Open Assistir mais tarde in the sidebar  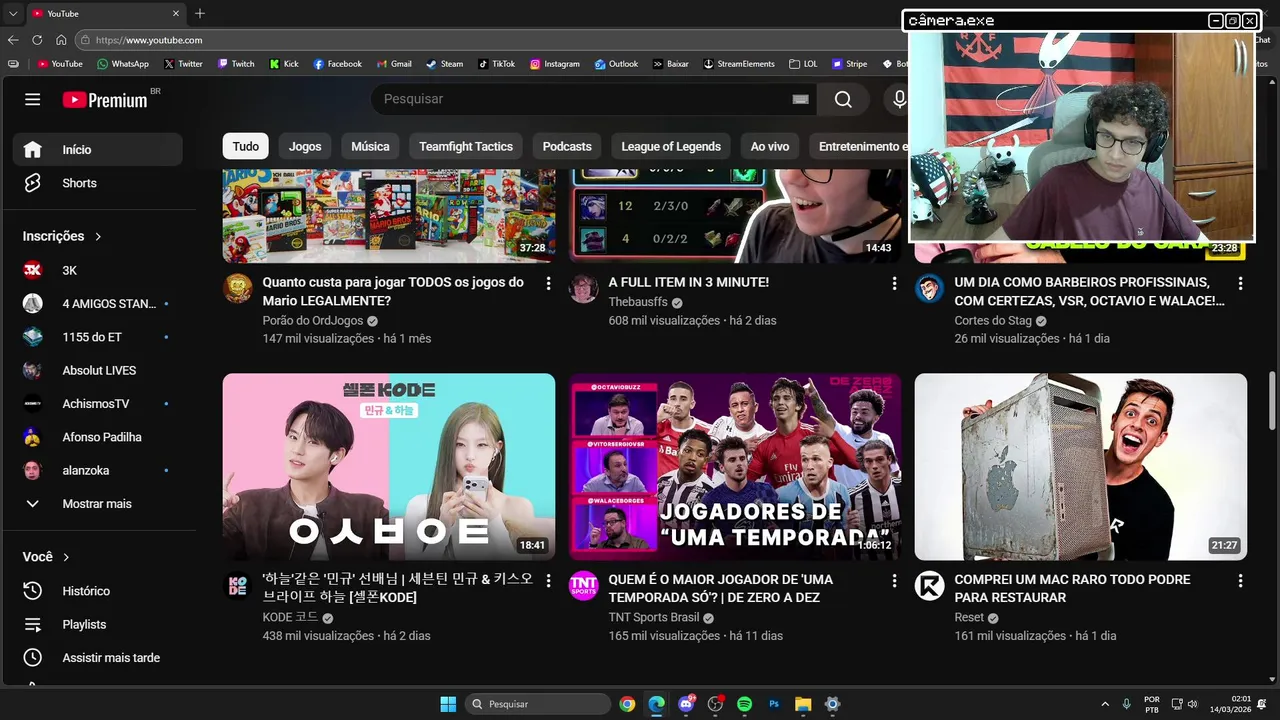click(x=98, y=658)
